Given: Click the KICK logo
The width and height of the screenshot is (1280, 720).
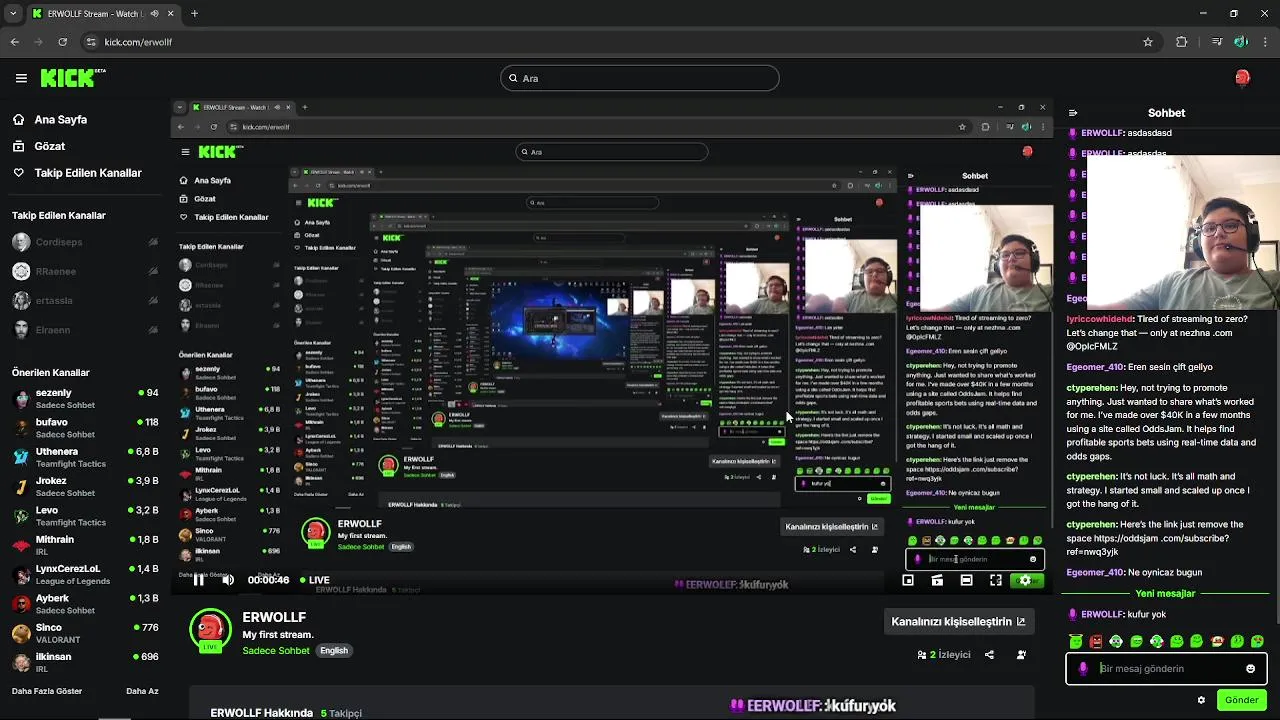Looking at the screenshot, I should coord(73,78).
